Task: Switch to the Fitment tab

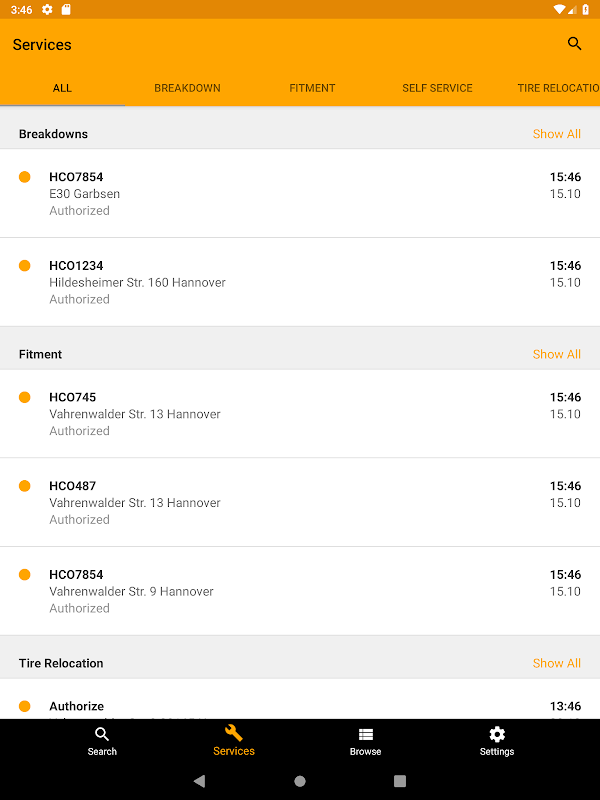Action: tap(312, 88)
